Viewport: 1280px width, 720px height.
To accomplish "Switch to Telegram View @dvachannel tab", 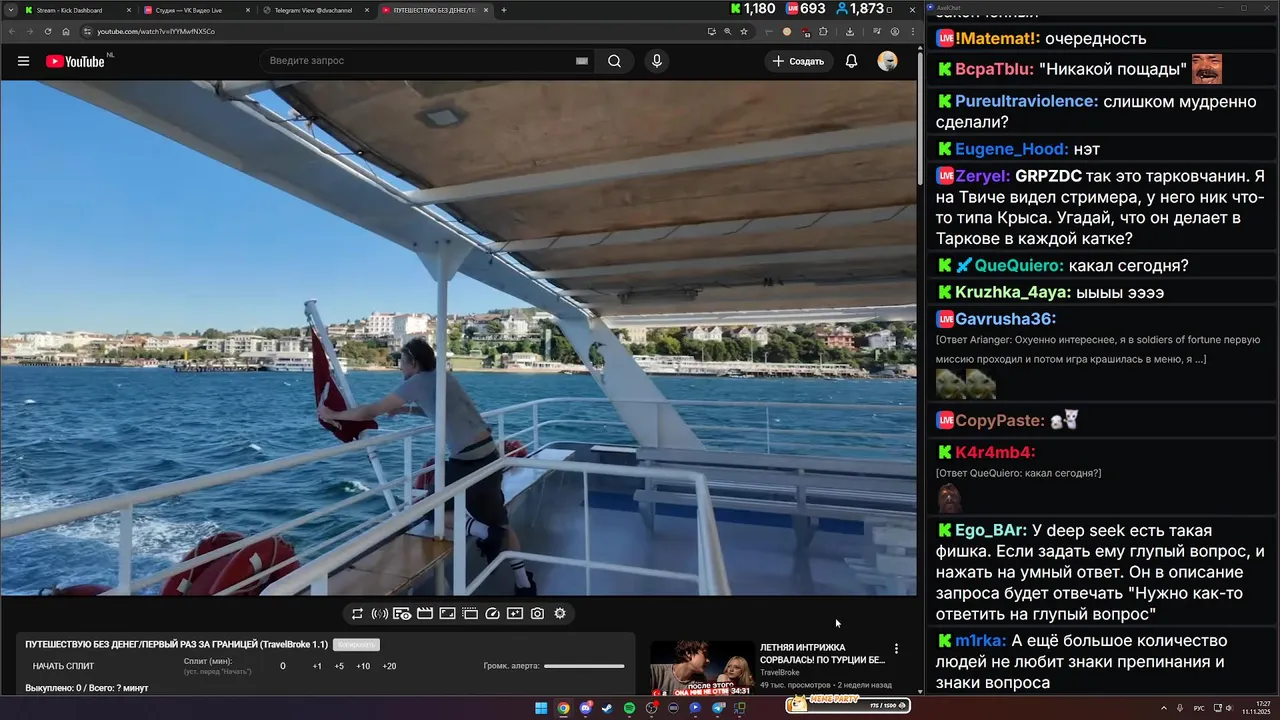I will (x=315, y=10).
